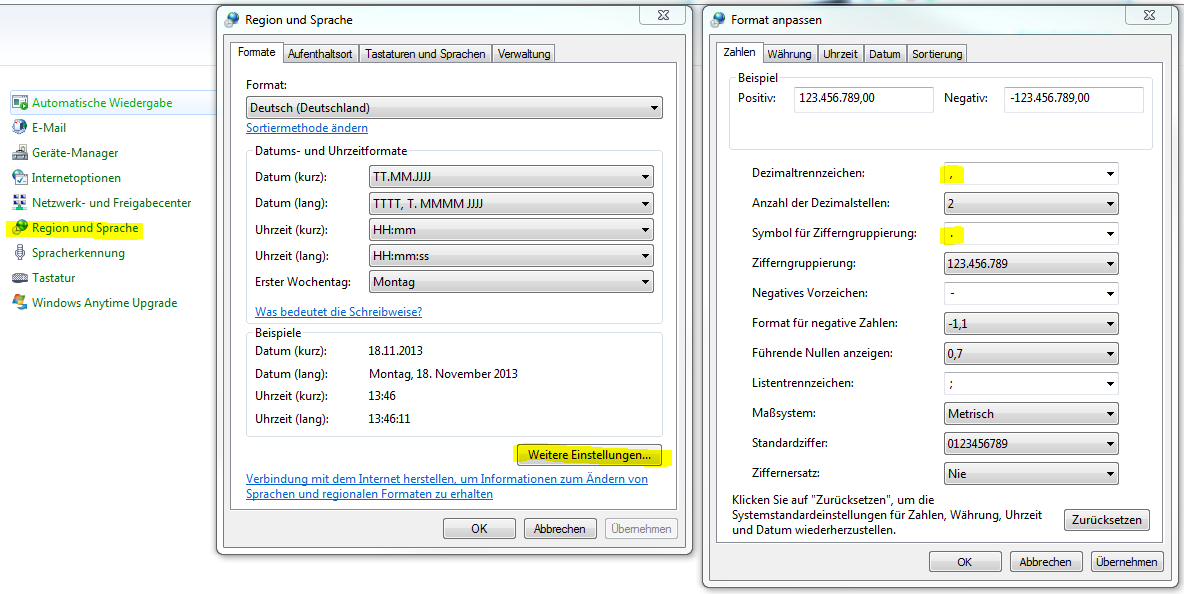Open the Maßsystem dropdown
Screen dimensions: 1184x594
(1031, 414)
